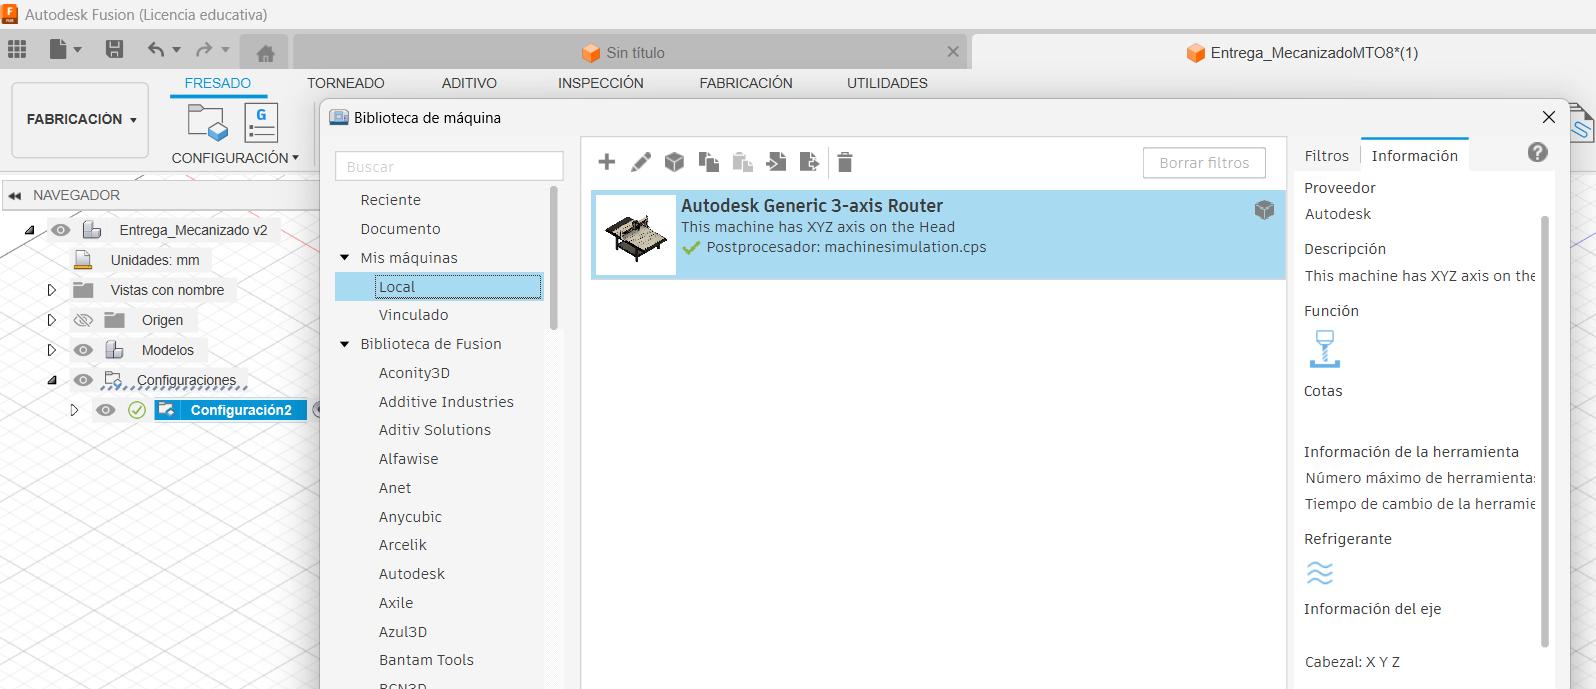
Task: Open help question mark icon
Action: pos(1538,152)
